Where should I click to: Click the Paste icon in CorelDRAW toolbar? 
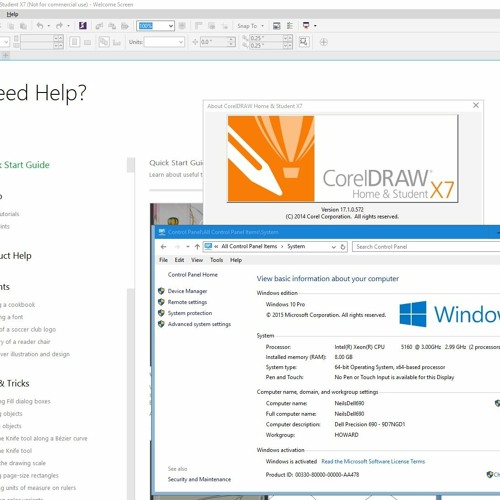tap(23, 26)
